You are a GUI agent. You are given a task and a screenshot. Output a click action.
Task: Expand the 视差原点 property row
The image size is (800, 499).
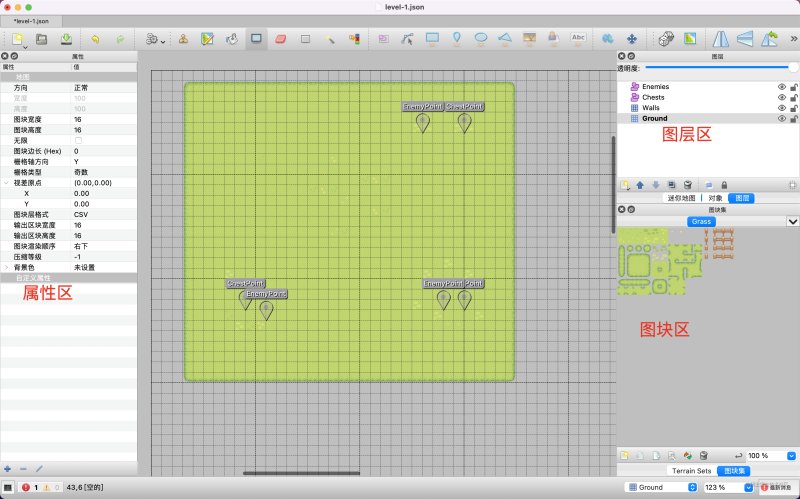[x=6, y=183]
